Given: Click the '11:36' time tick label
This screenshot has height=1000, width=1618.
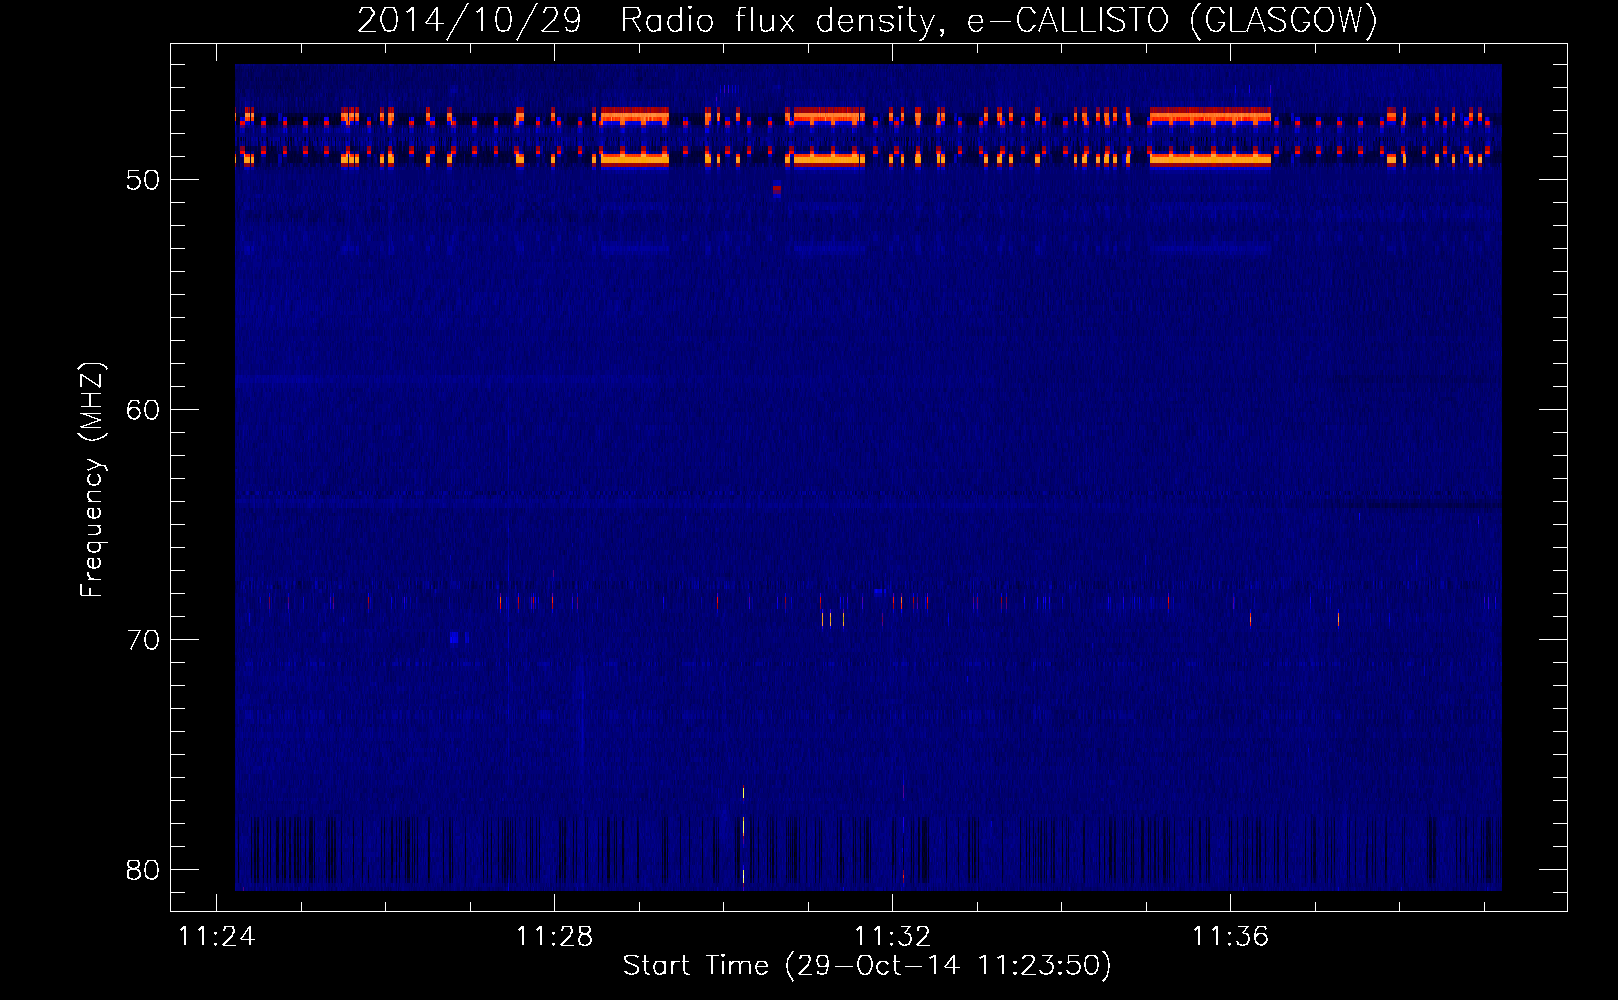Looking at the screenshot, I should pyautogui.click(x=1230, y=936).
